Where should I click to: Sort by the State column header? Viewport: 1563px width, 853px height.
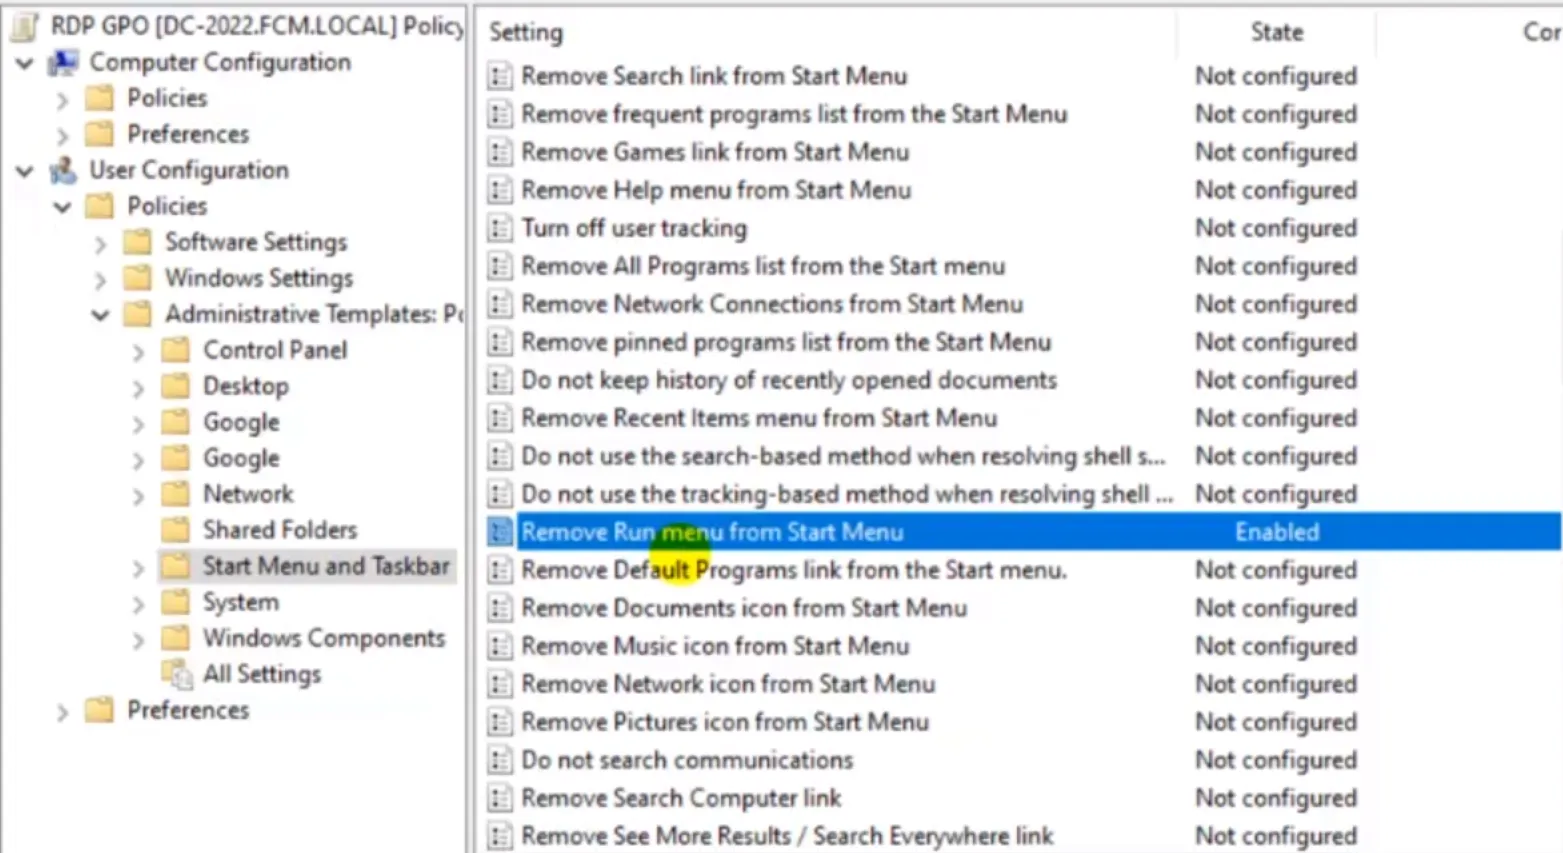pyautogui.click(x=1276, y=32)
